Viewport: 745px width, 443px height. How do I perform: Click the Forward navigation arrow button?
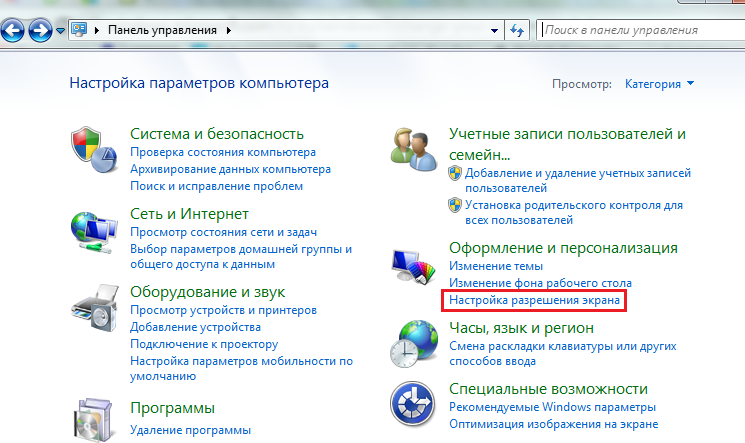40,31
